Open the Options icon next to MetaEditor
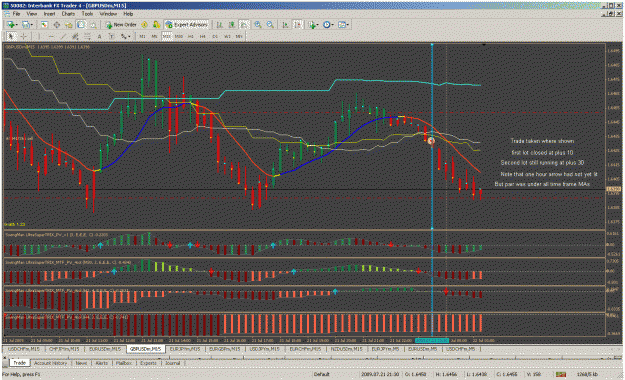Viewport: 625px width, 380px height. tap(156, 25)
